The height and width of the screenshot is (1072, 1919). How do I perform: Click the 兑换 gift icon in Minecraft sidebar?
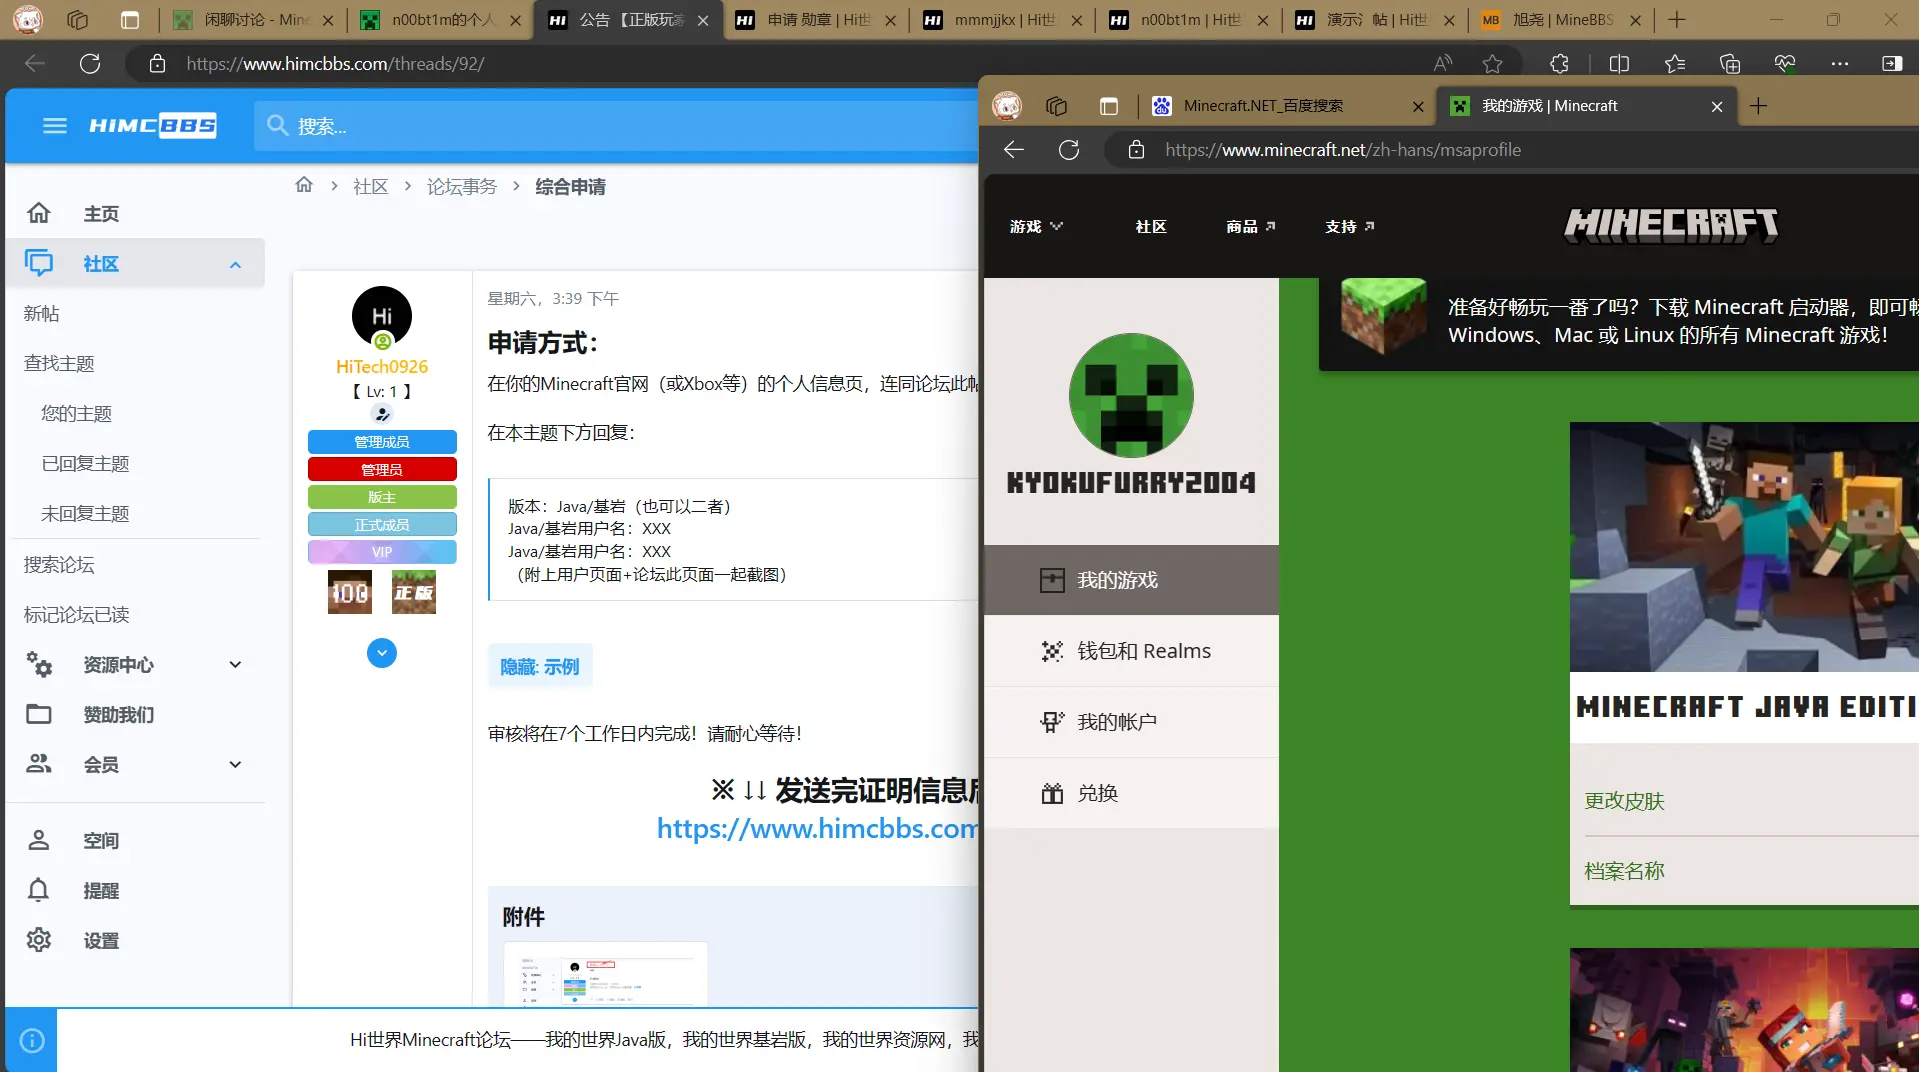pos(1052,793)
